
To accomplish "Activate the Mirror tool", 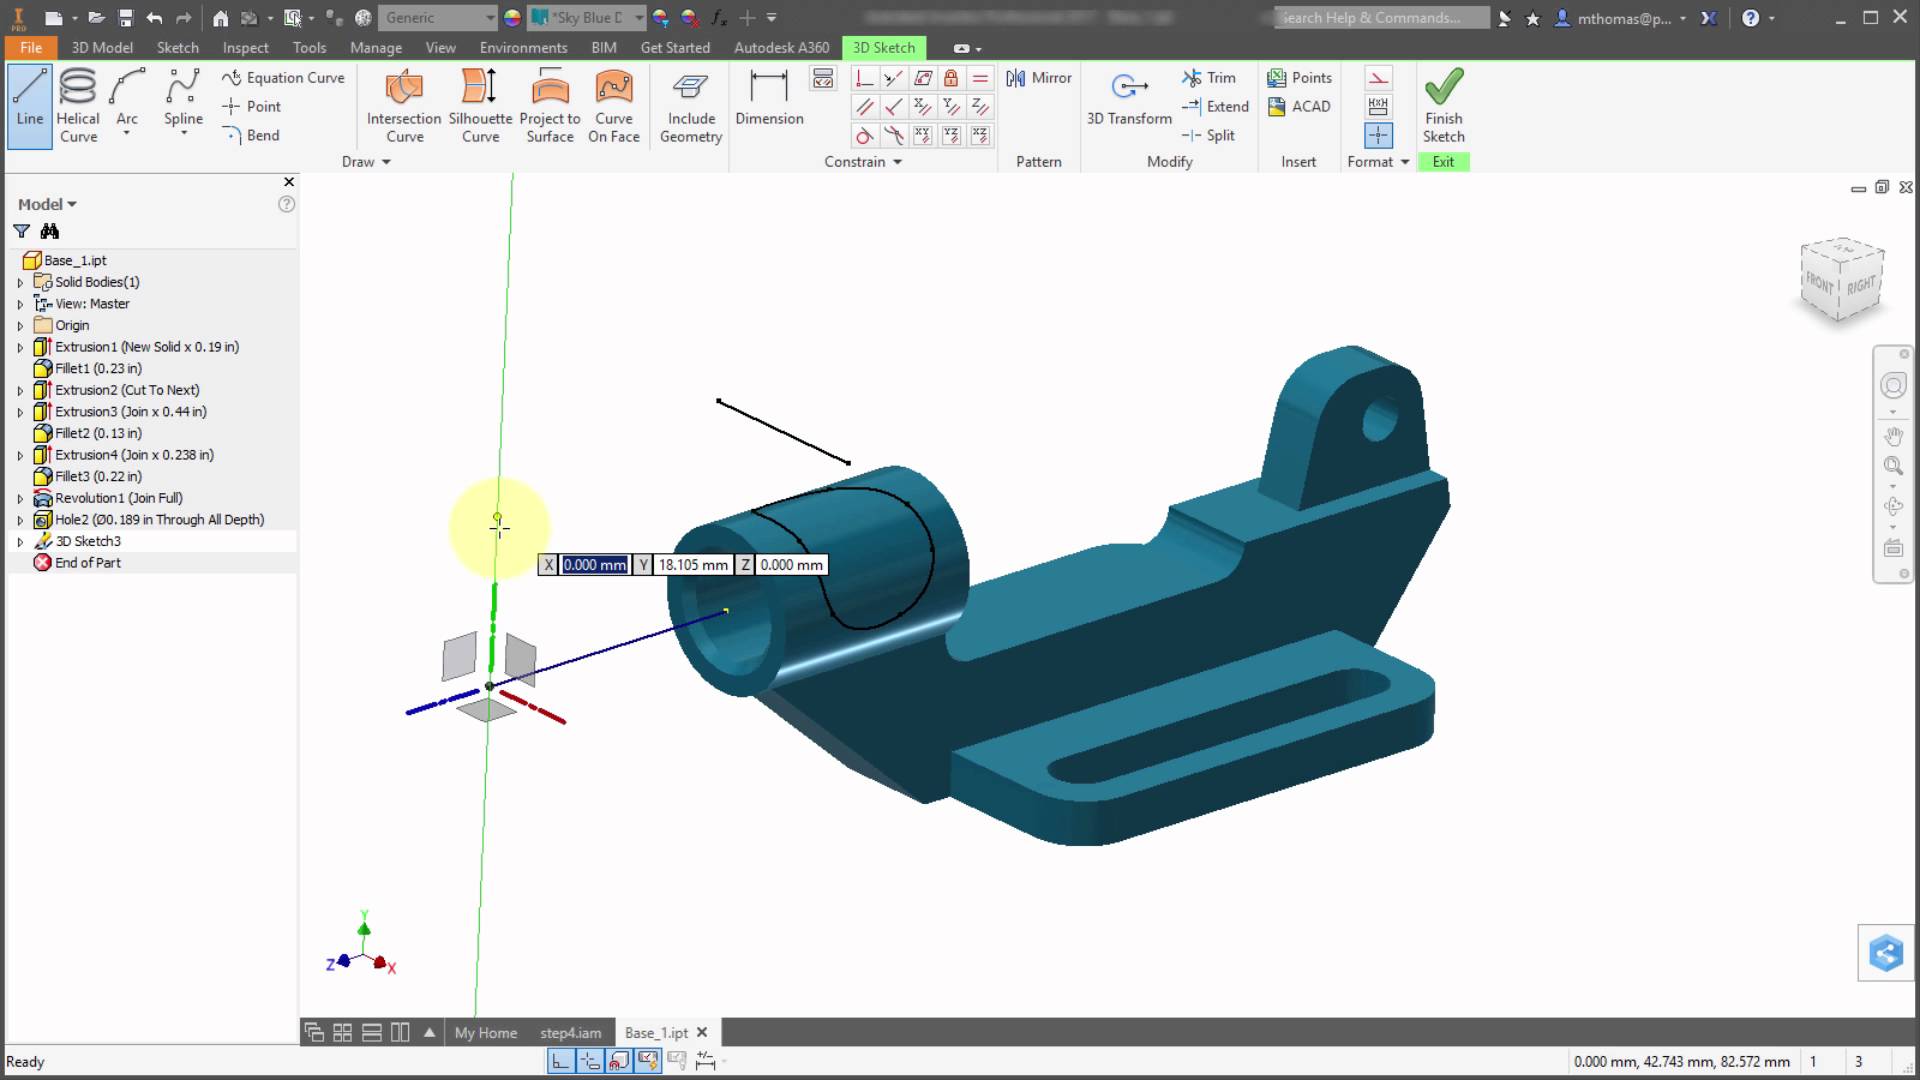I will [1038, 77].
